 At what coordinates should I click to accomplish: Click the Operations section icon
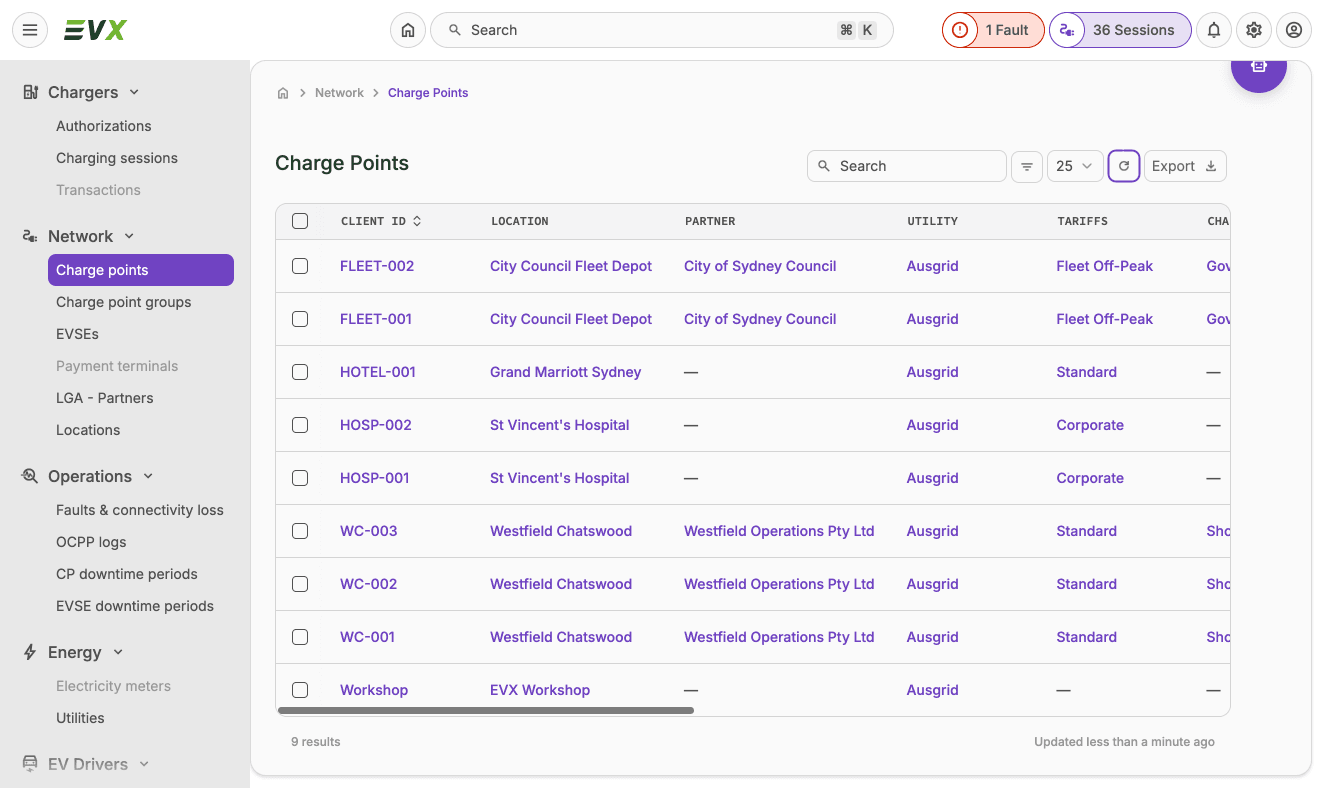tap(31, 476)
